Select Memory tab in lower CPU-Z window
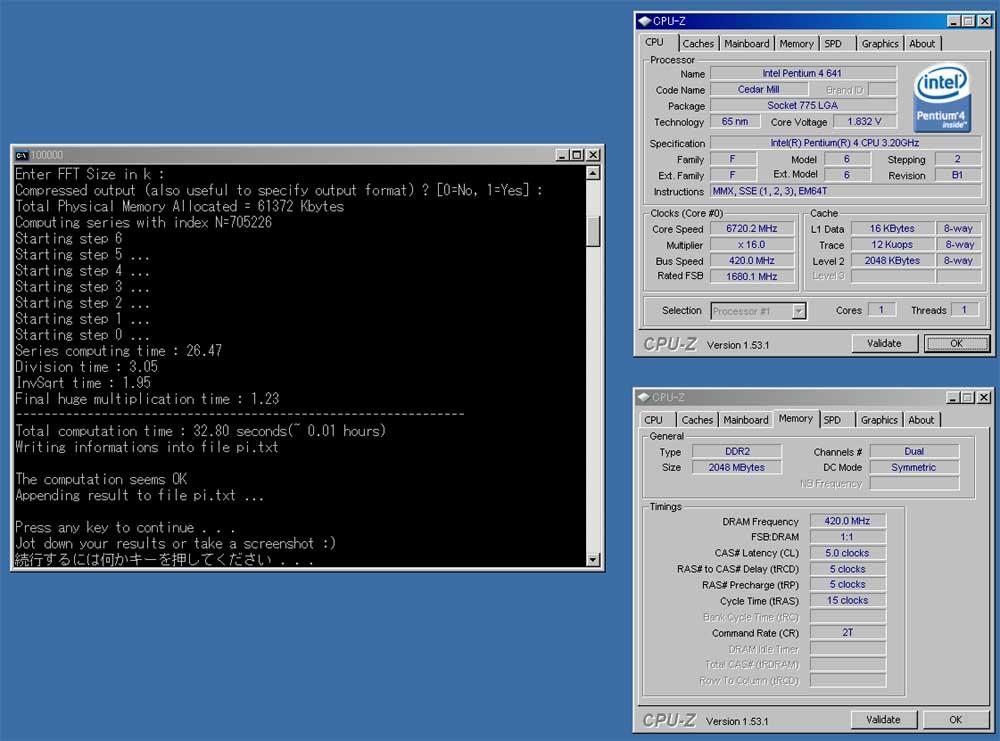Image resolution: width=1000 pixels, height=741 pixels. [795, 419]
